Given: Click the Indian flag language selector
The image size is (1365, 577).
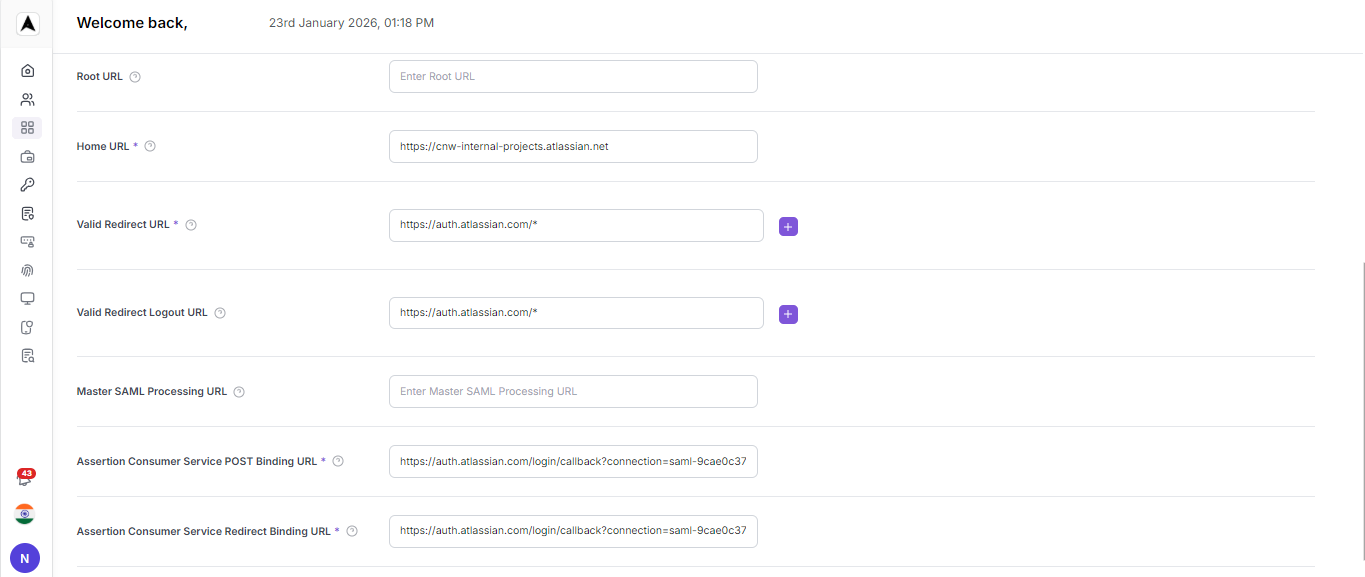Looking at the screenshot, I should 24,514.
